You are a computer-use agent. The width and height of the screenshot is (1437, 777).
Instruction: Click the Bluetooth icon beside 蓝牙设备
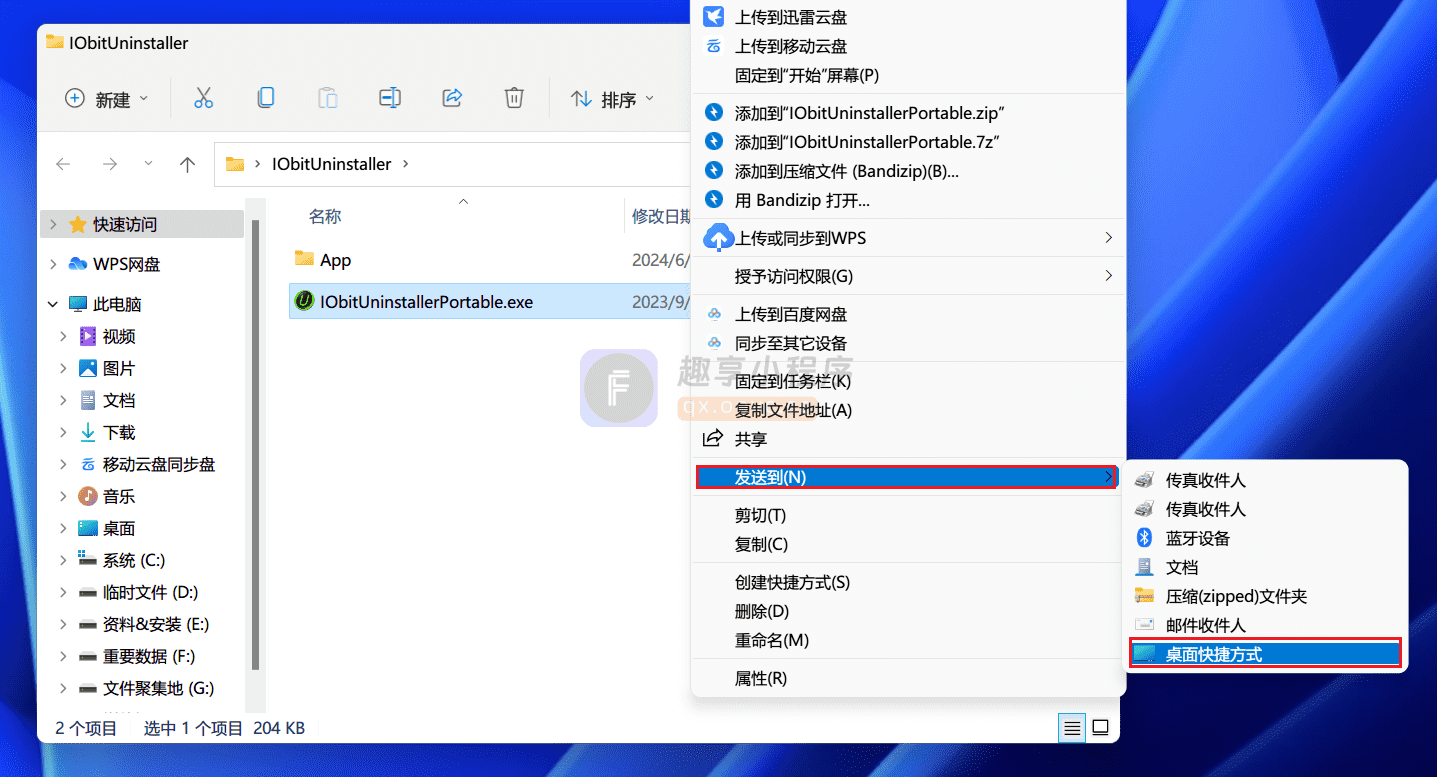click(1145, 538)
